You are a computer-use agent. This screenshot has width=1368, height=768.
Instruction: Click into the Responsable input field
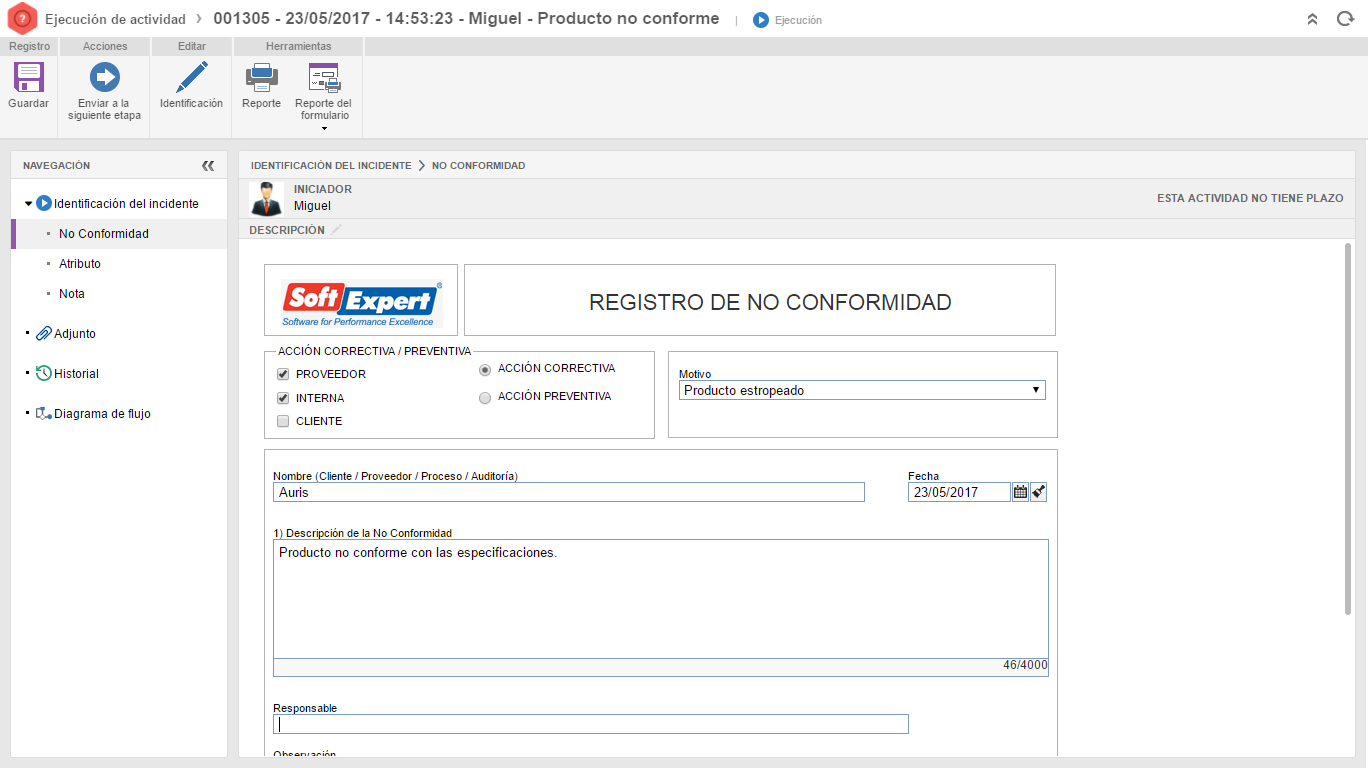590,724
